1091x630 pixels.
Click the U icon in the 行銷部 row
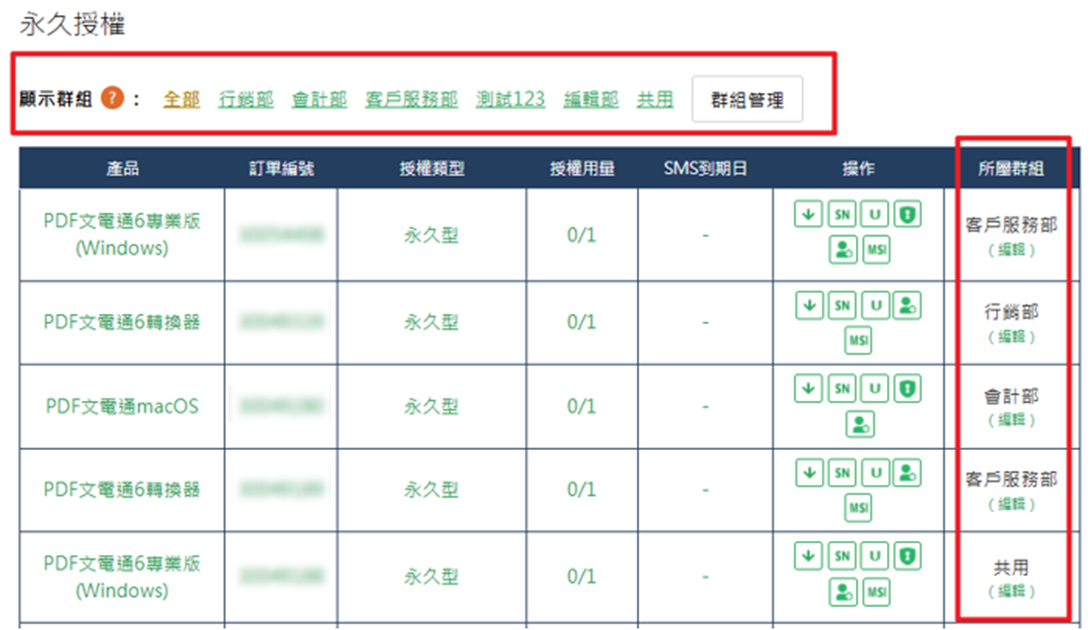pyautogui.click(x=876, y=305)
